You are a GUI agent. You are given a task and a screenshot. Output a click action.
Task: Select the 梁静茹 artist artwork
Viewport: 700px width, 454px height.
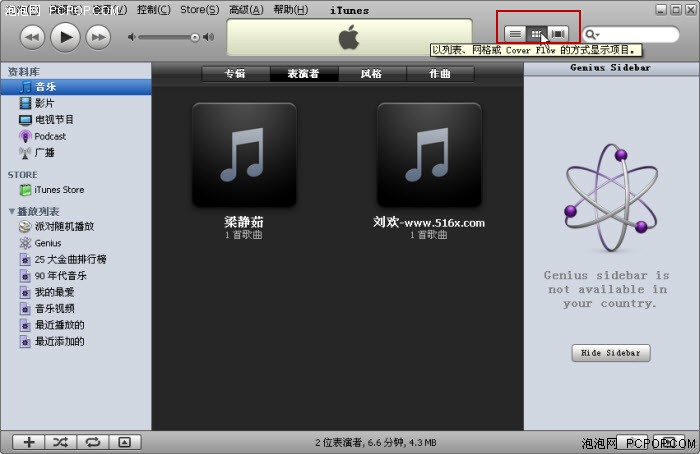tap(244, 155)
